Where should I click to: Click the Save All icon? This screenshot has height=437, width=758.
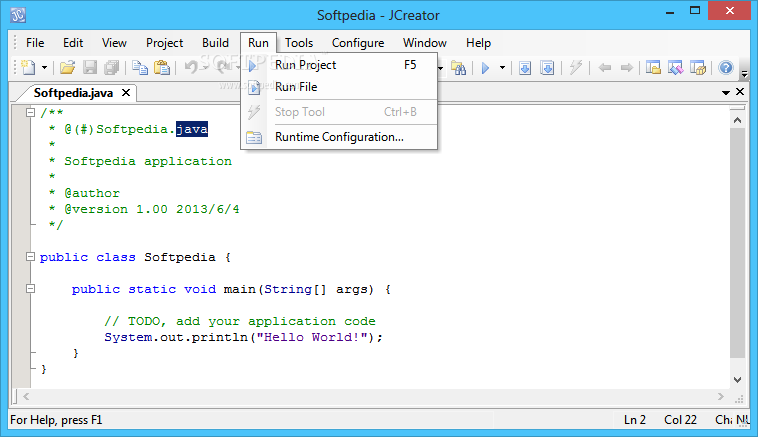[112, 68]
